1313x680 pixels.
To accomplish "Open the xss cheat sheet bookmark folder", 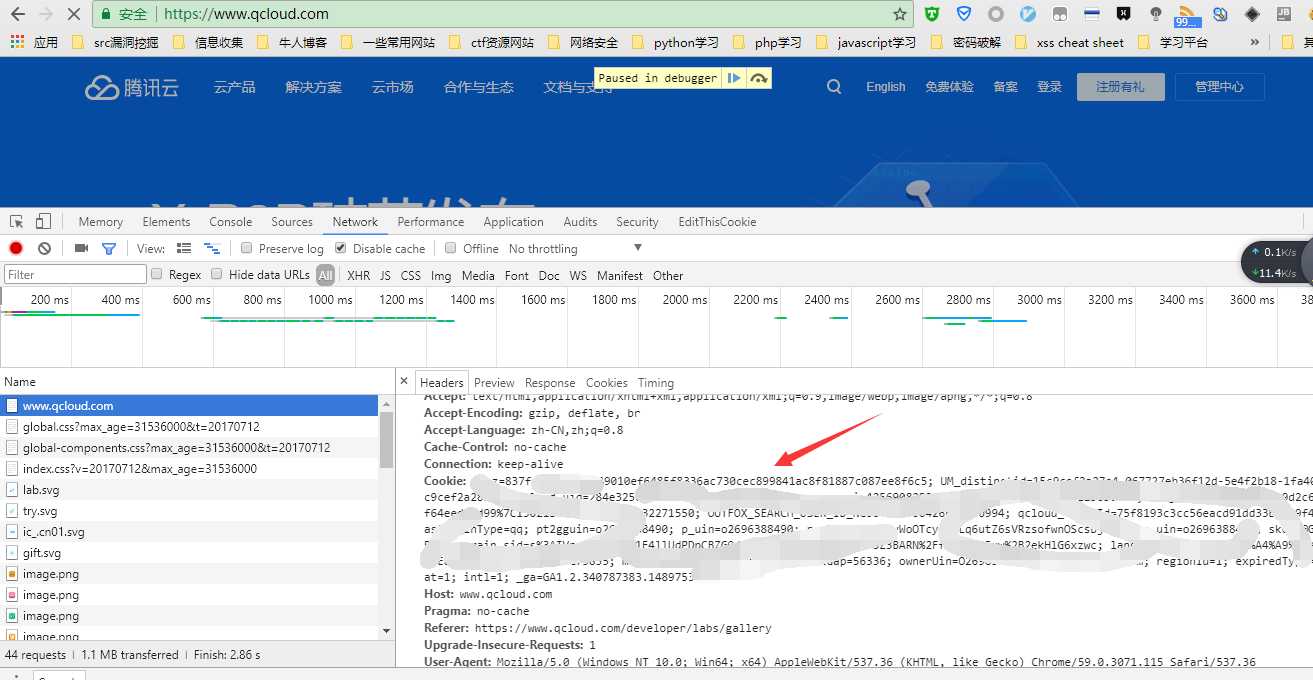I will 1068,43.
